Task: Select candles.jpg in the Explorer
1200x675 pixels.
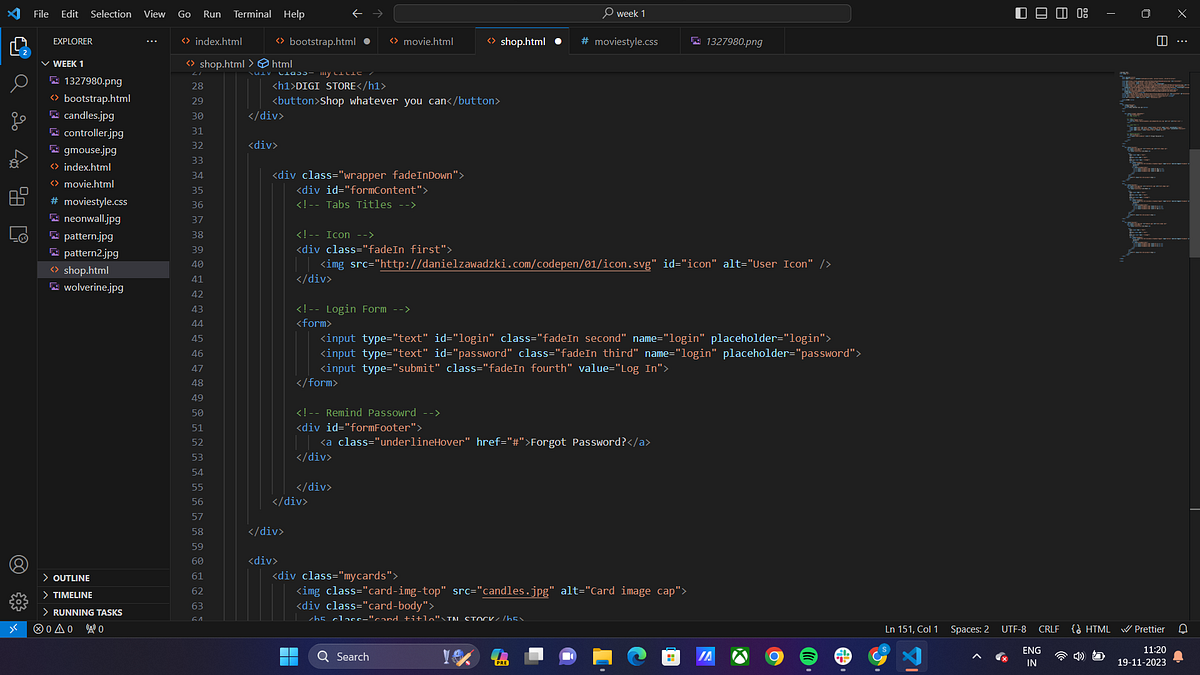Action: tap(90, 115)
